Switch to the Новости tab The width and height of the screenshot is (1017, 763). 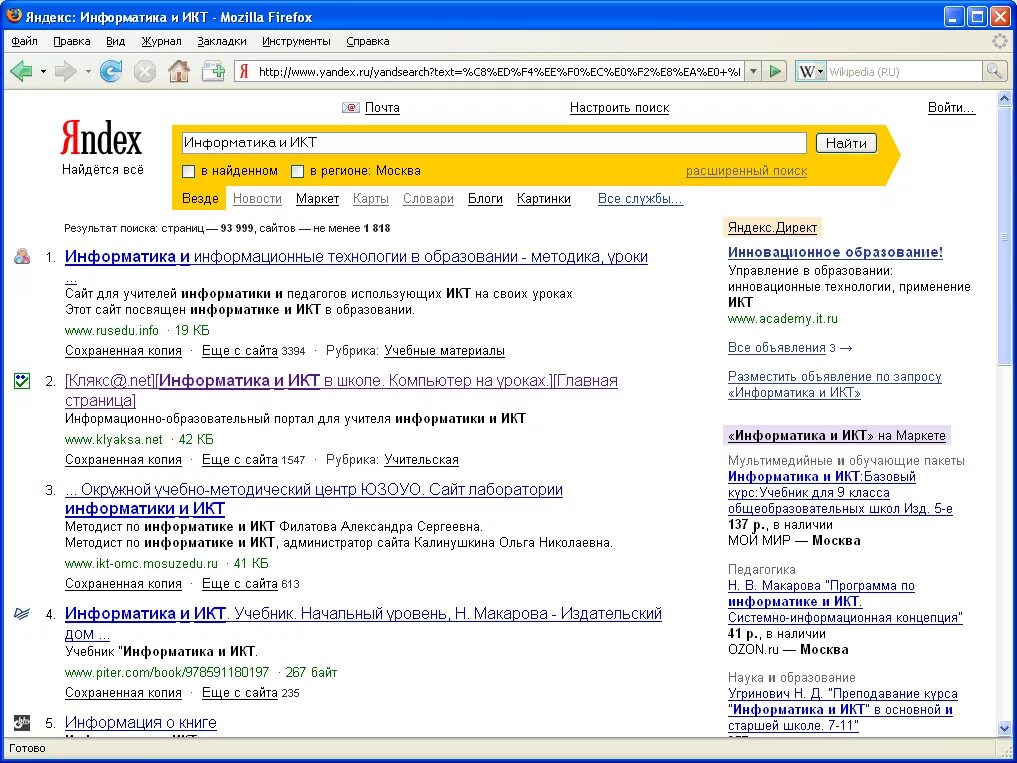[x=257, y=199]
